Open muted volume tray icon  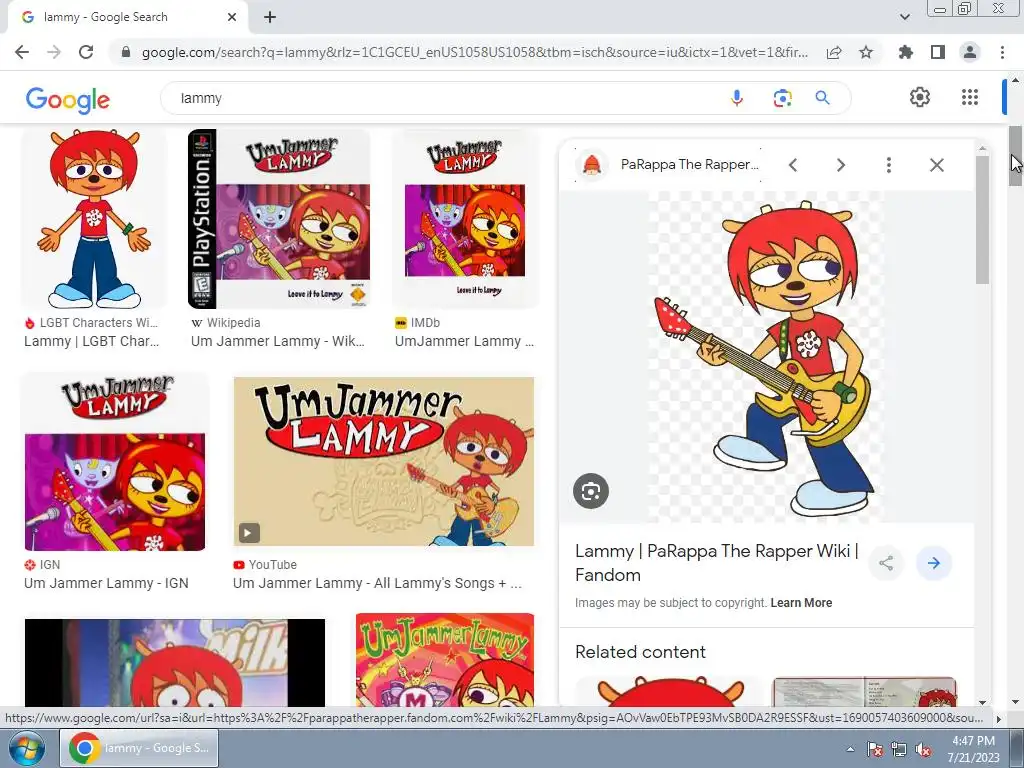pos(923,749)
